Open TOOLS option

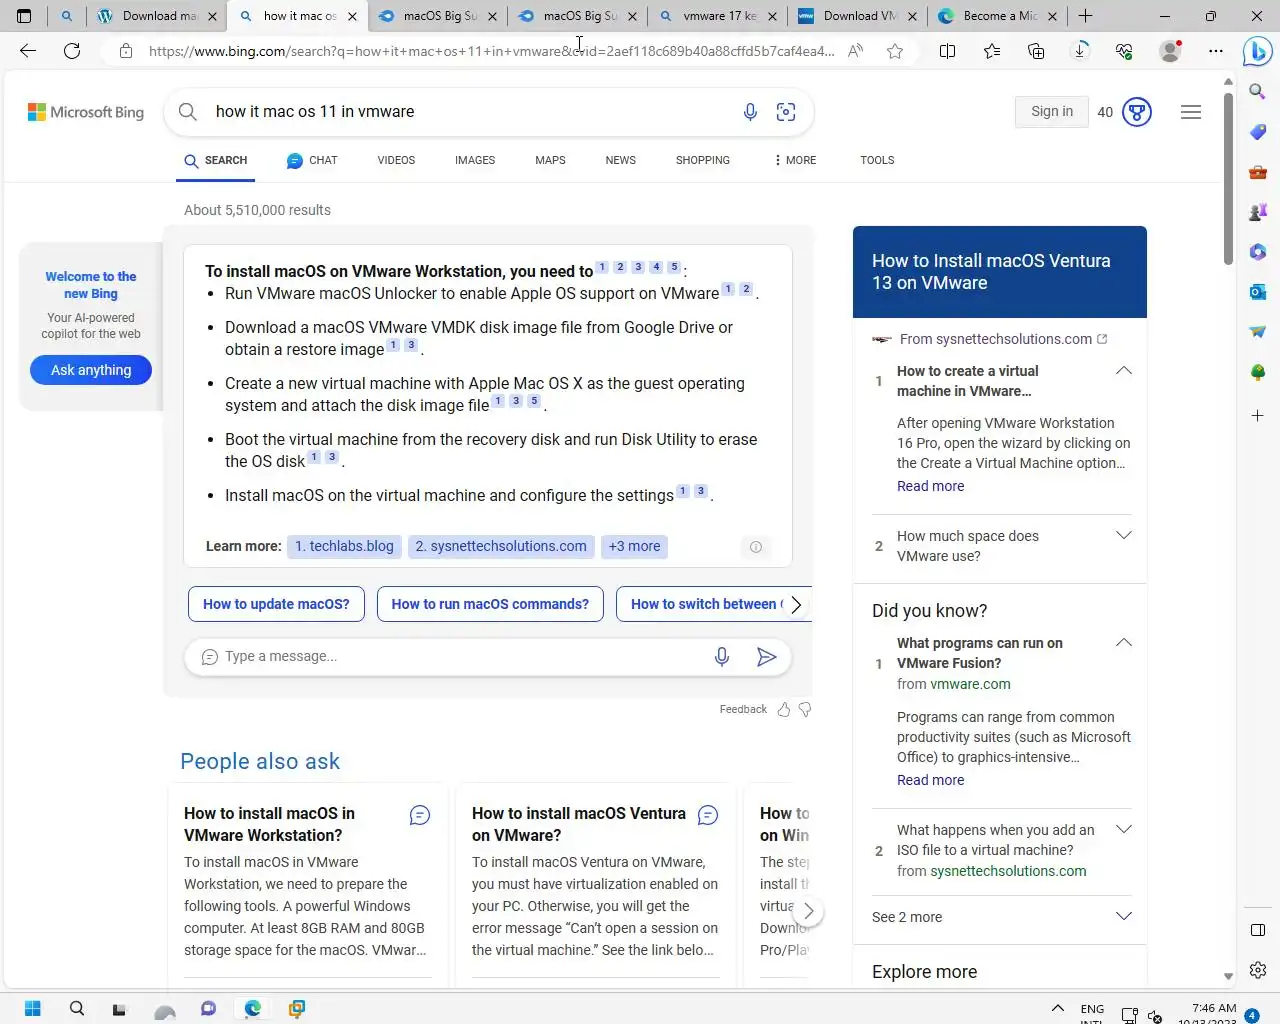point(877,160)
